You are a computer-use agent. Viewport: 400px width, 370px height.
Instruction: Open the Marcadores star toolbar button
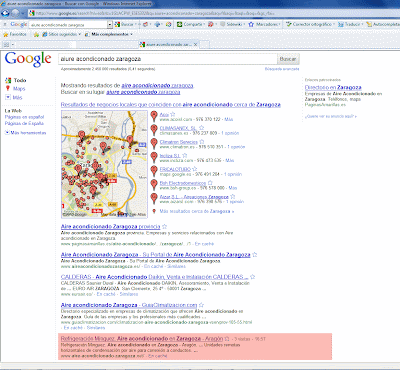264,24
